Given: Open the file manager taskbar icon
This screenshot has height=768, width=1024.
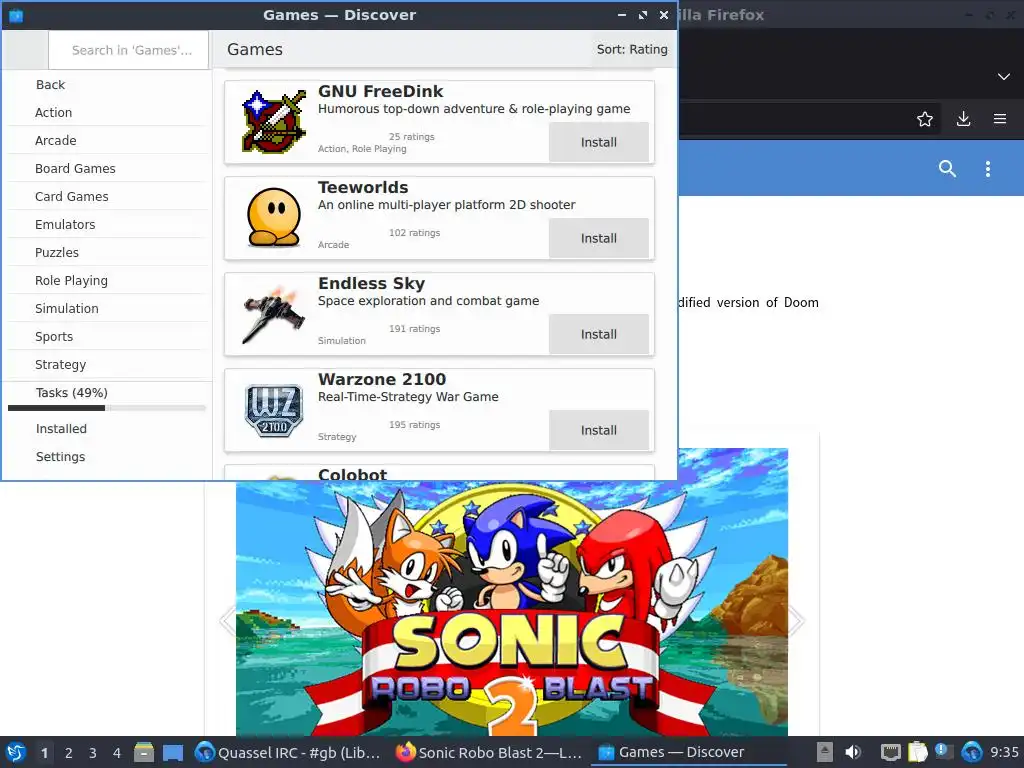Looking at the screenshot, I should point(144,752).
